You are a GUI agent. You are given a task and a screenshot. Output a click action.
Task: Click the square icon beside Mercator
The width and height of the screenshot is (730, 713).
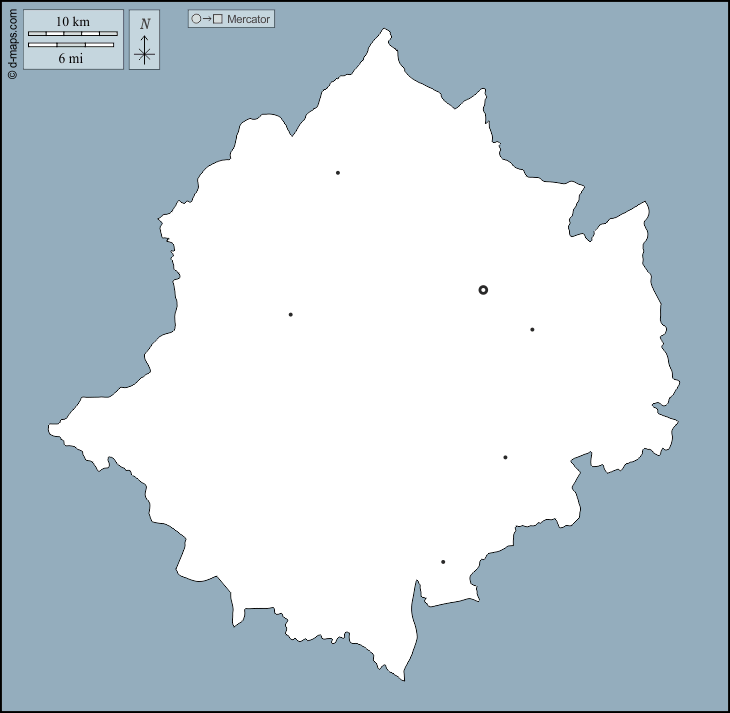click(x=218, y=19)
